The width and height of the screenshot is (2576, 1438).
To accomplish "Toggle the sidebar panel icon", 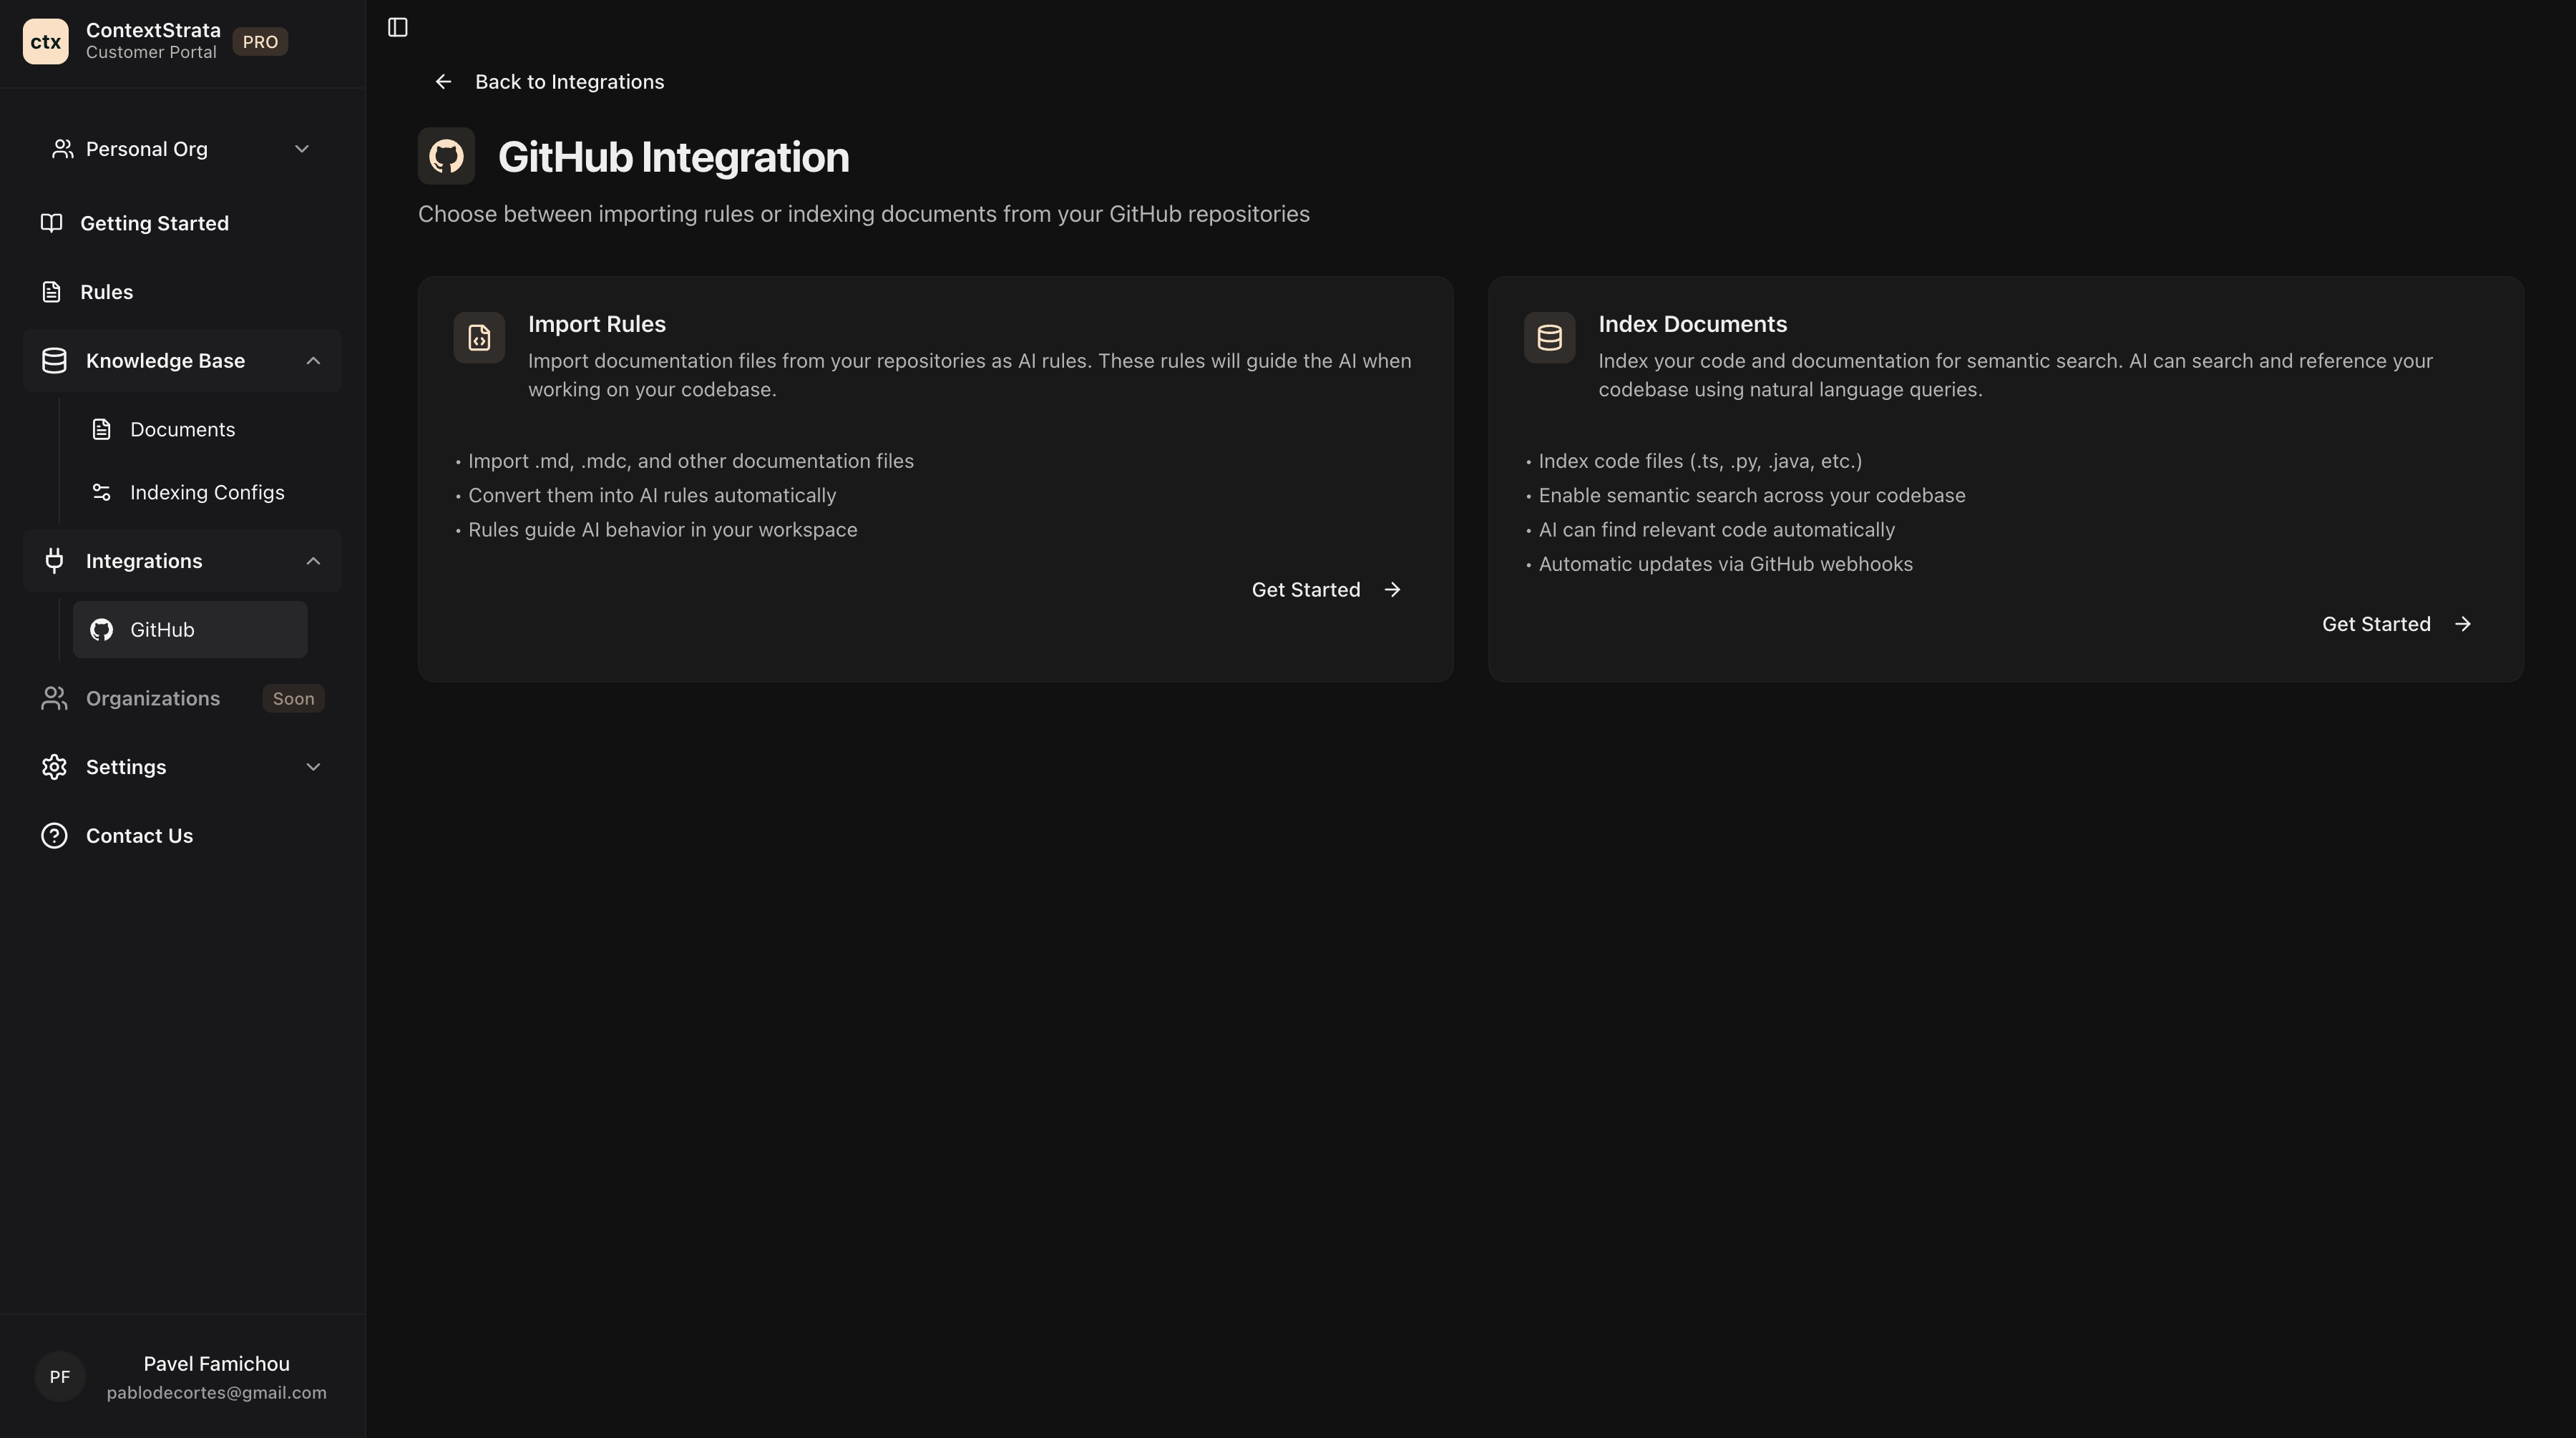I will (x=397, y=27).
